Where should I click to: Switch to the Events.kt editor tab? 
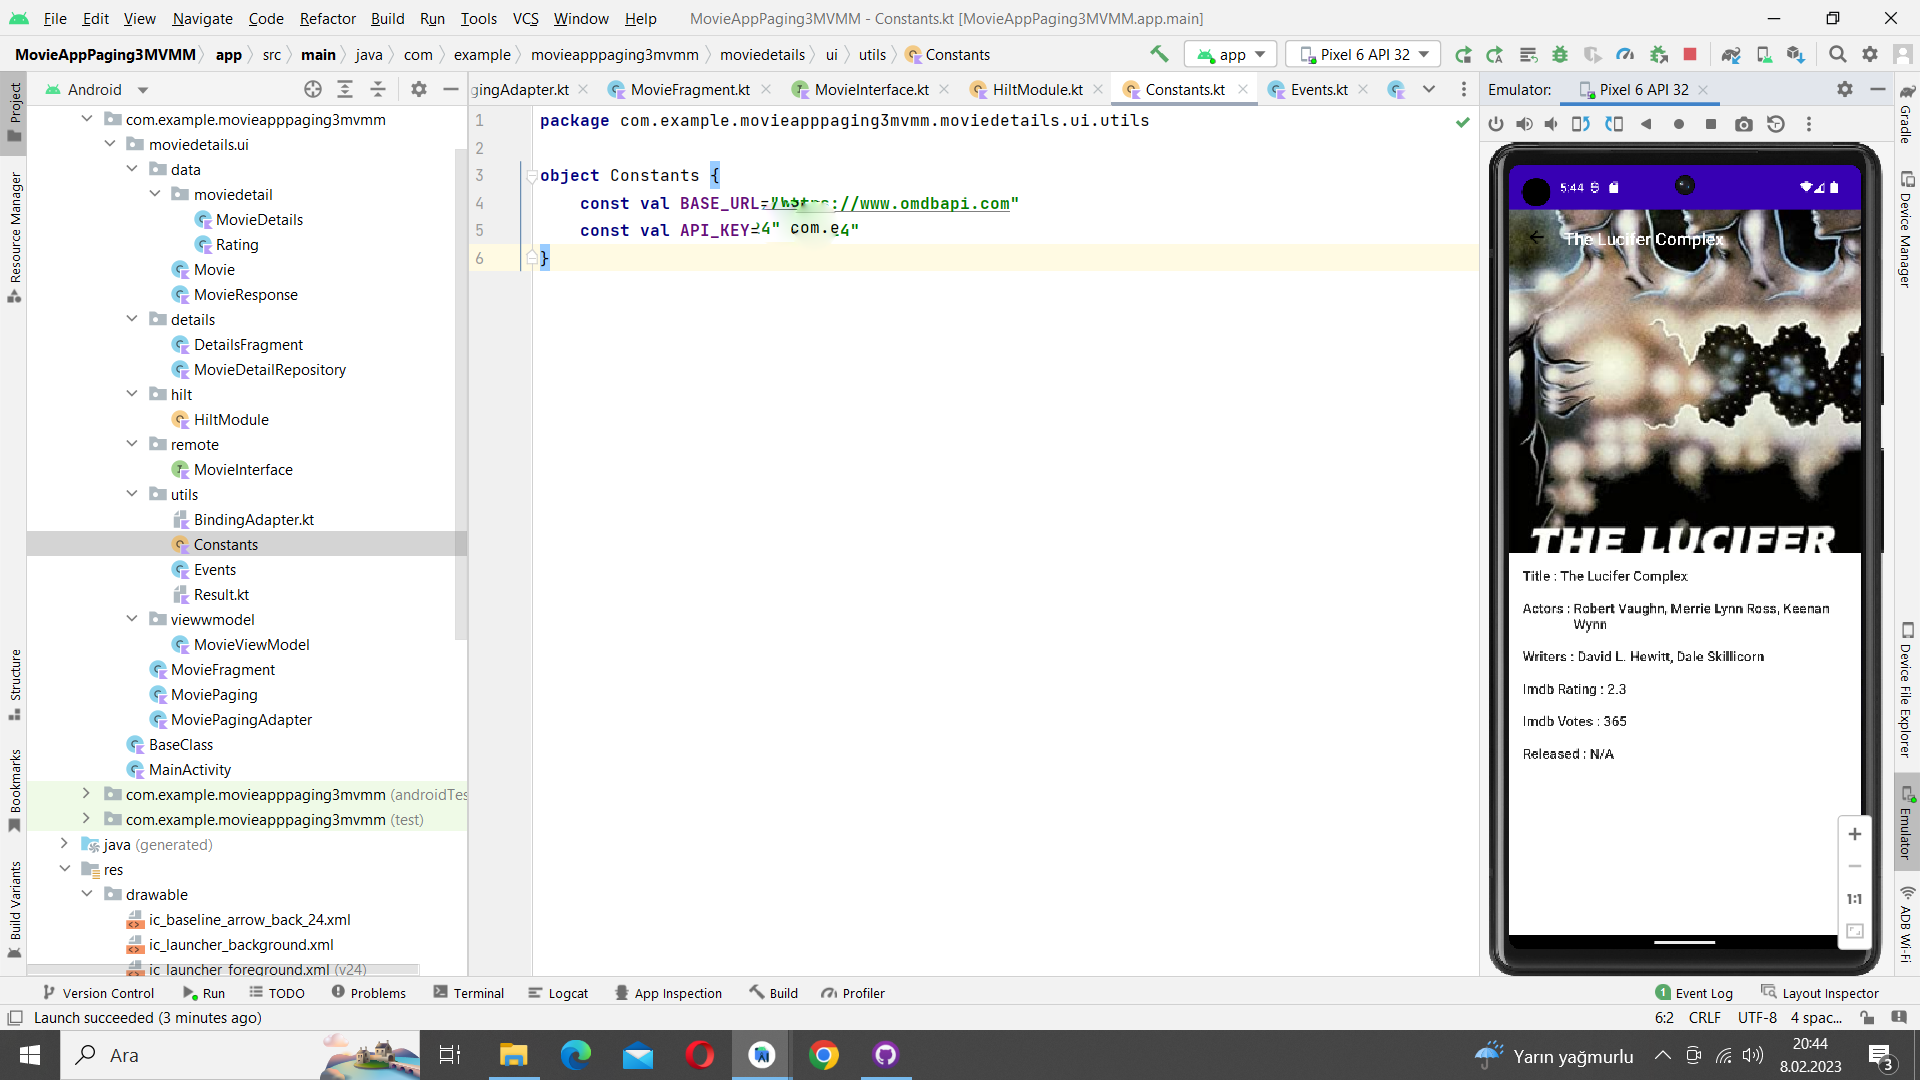1317,89
